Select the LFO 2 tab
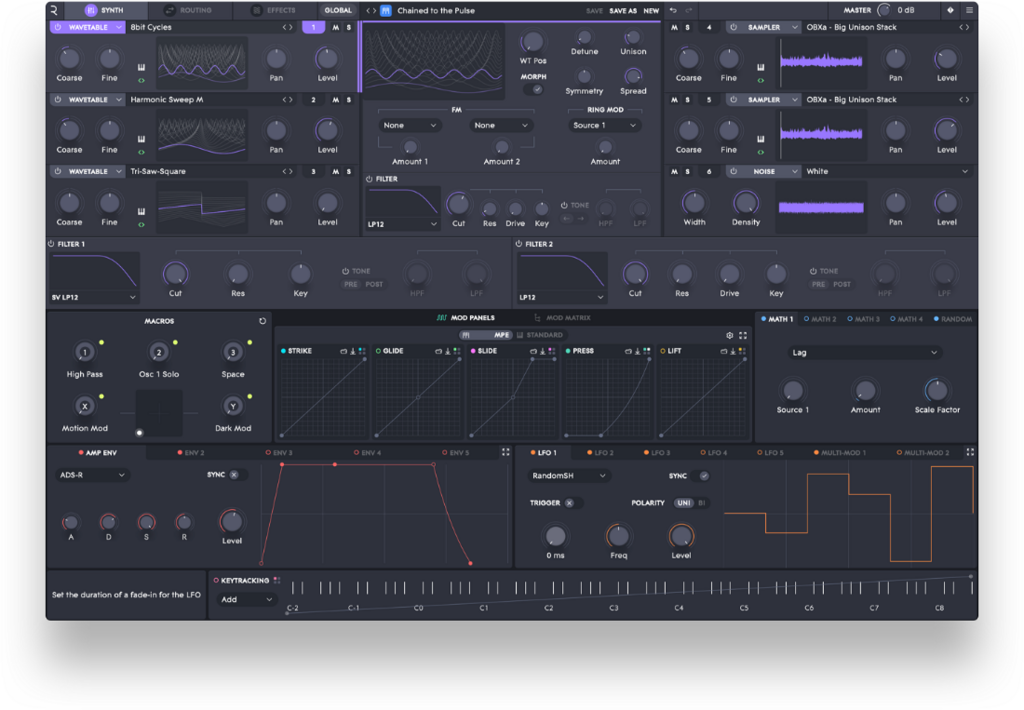 [600, 452]
